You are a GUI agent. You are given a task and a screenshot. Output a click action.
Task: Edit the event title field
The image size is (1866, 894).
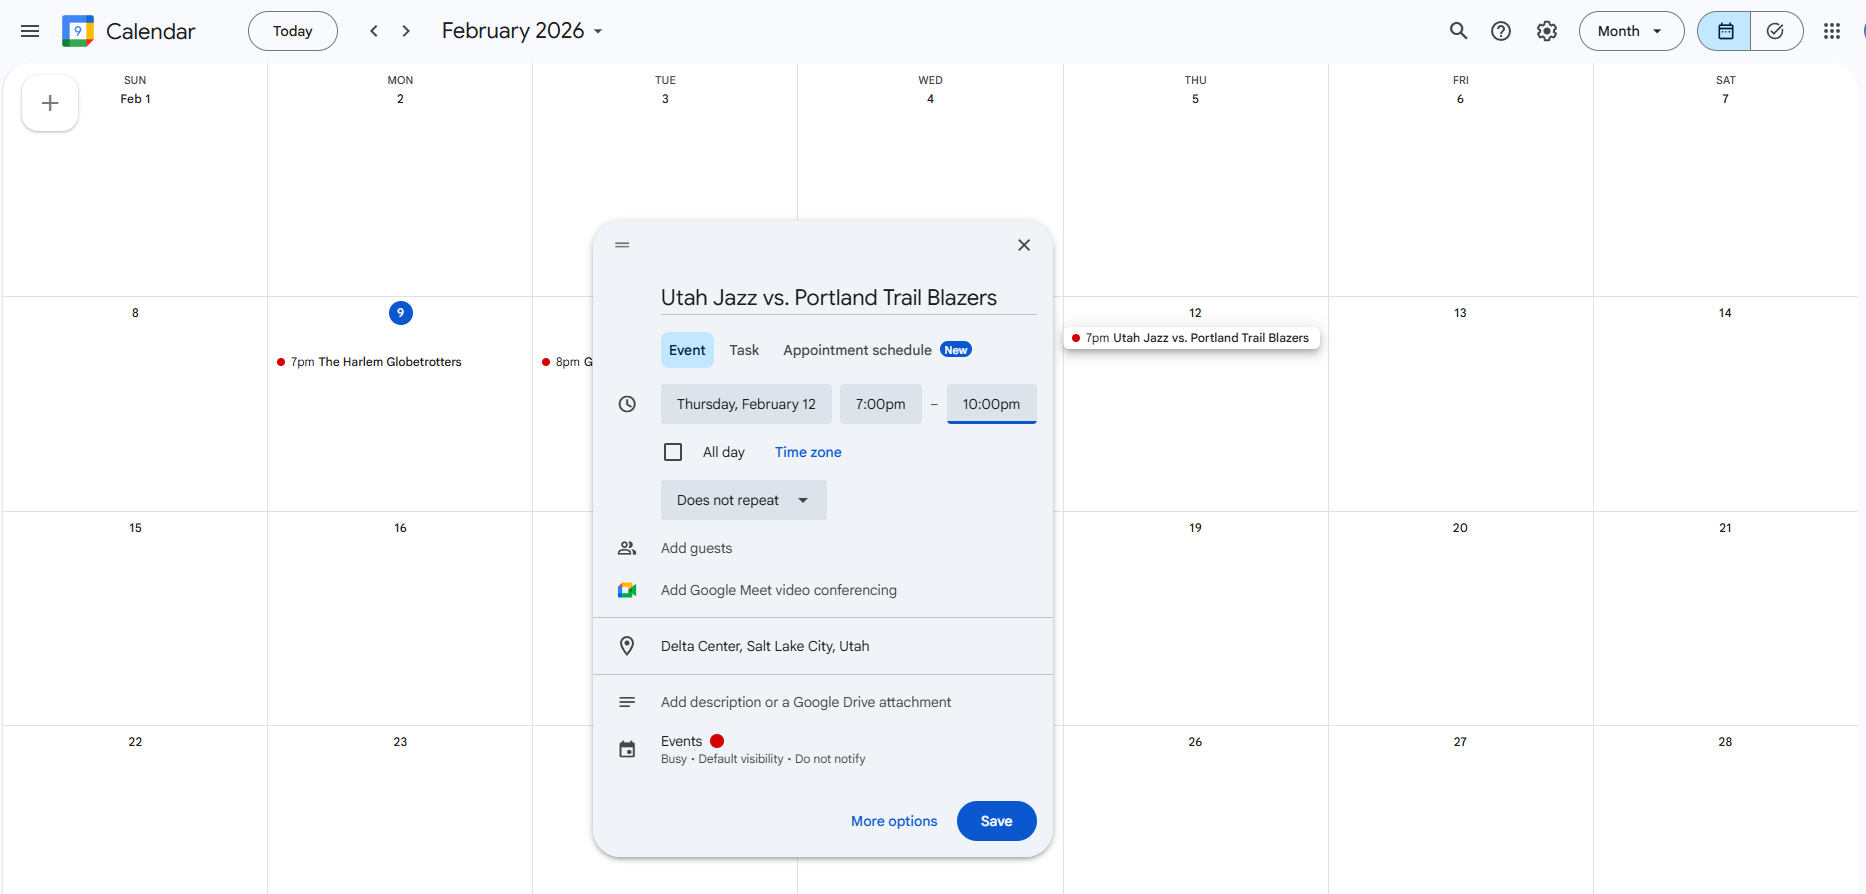coord(849,297)
